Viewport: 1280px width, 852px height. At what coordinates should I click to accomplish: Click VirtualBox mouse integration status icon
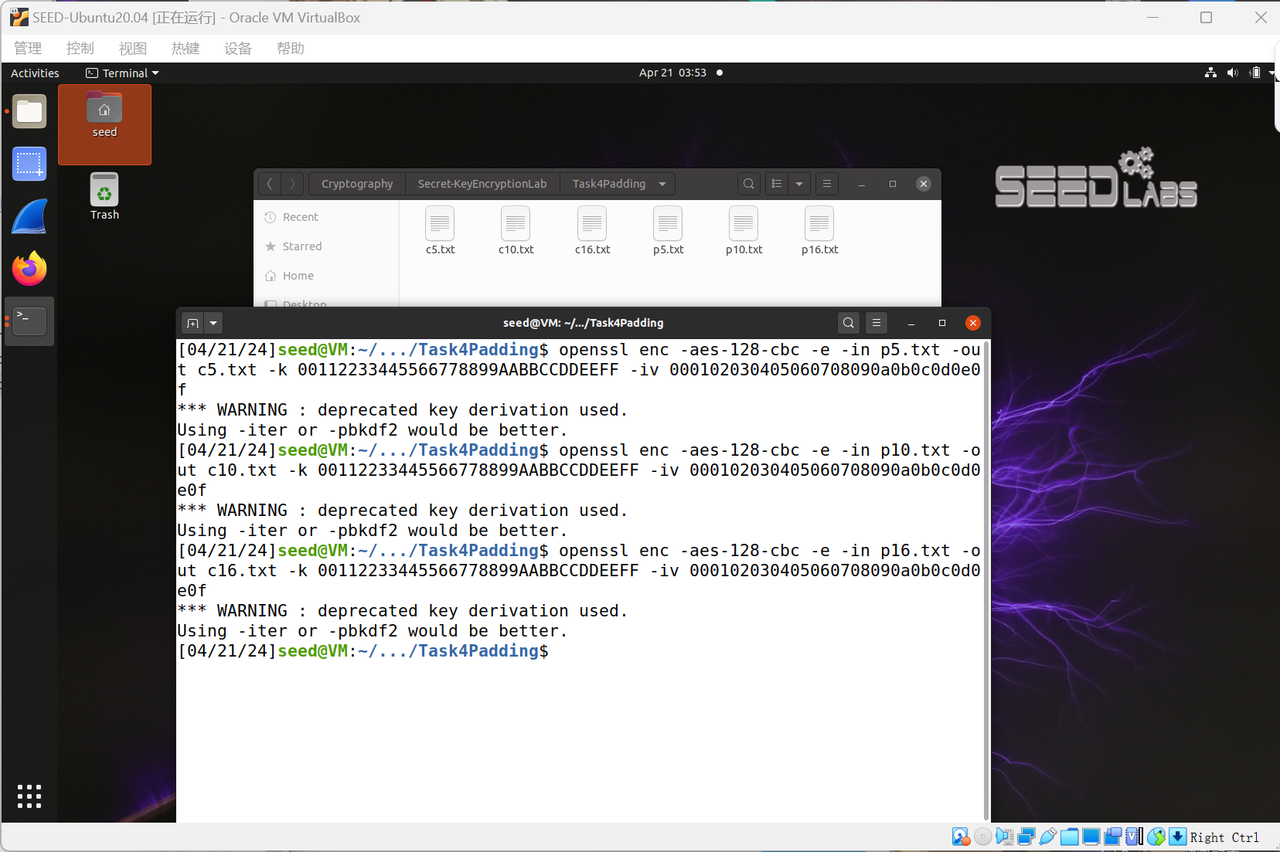click(x=1156, y=837)
